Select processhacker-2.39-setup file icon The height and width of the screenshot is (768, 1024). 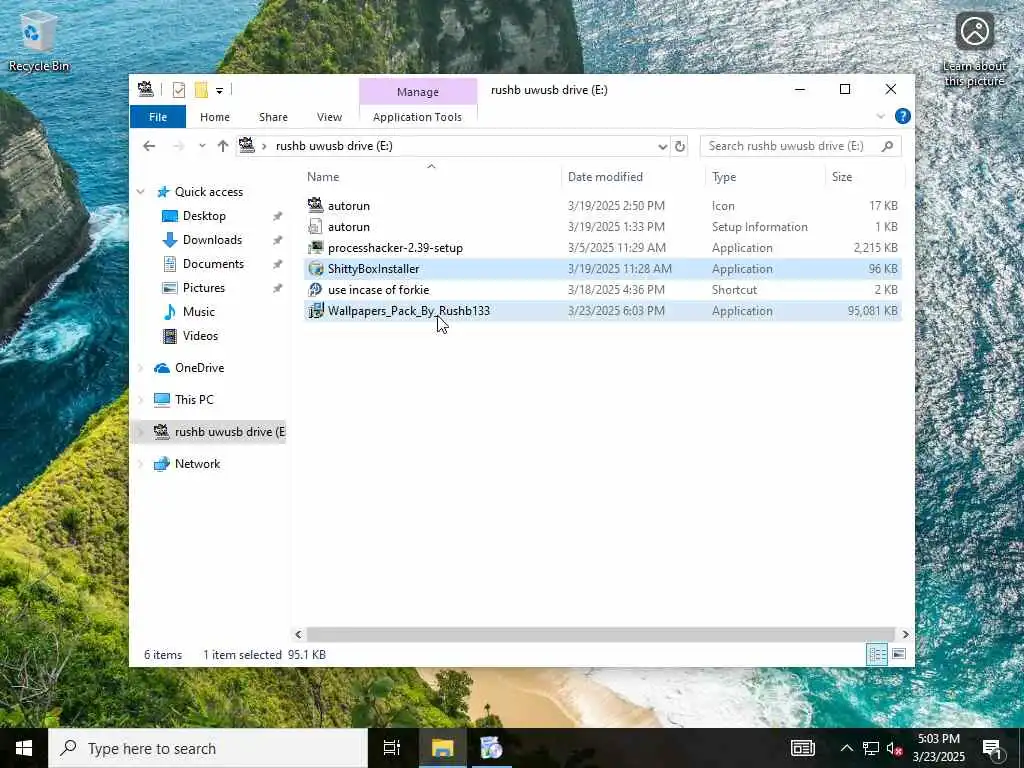(x=315, y=248)
